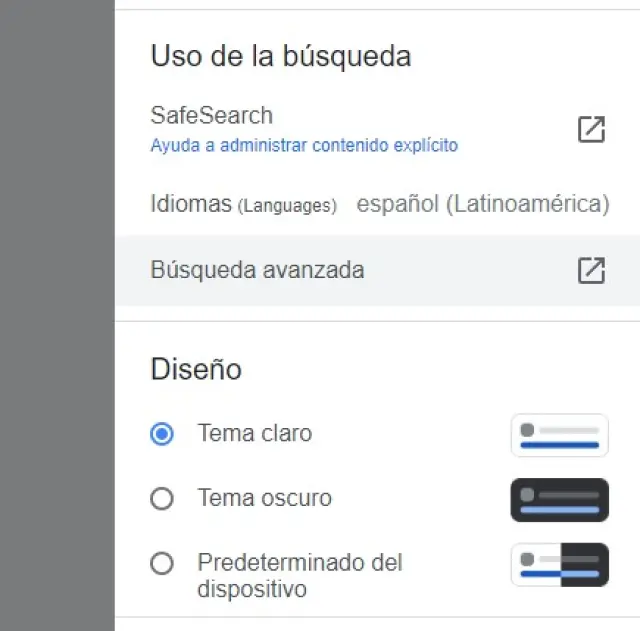Image resolution: width=640 pixels, height=631 pixels.
Task: Click the 'Tema claro' text label
Action: click(255, 434)
